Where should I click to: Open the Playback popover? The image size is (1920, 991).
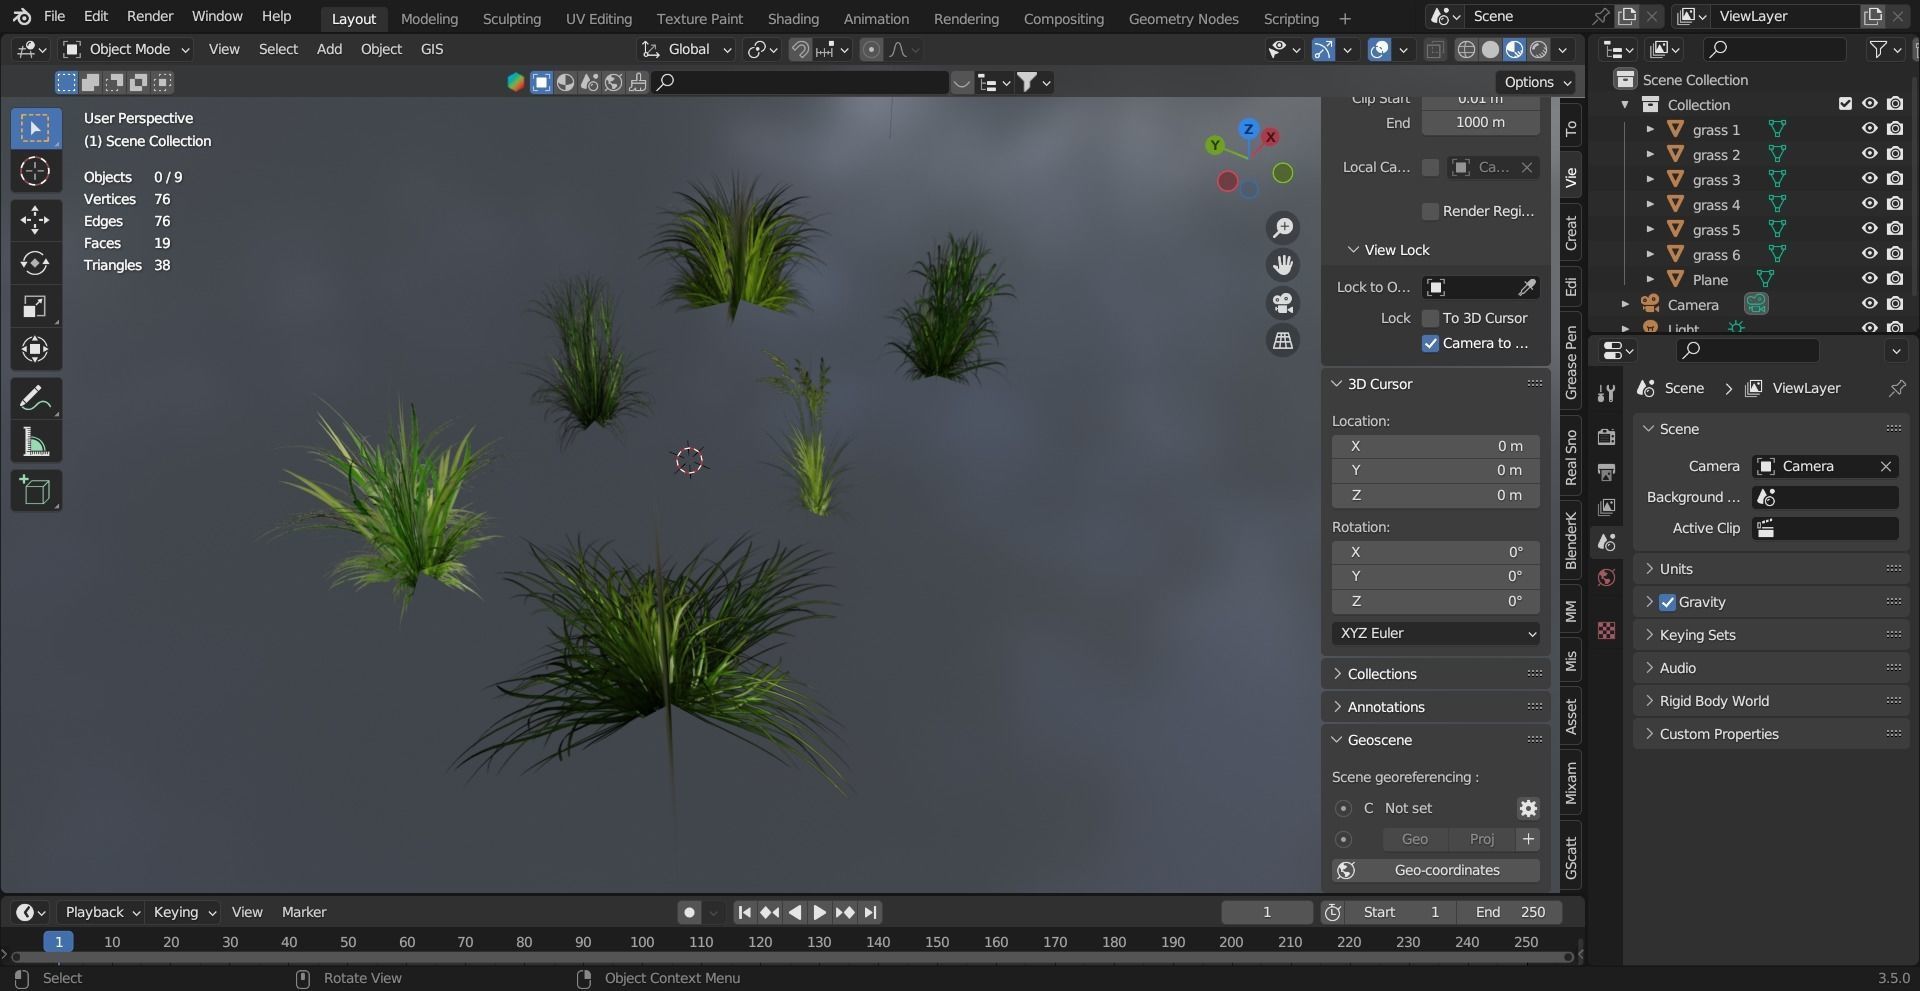click(x=101, y=912)
